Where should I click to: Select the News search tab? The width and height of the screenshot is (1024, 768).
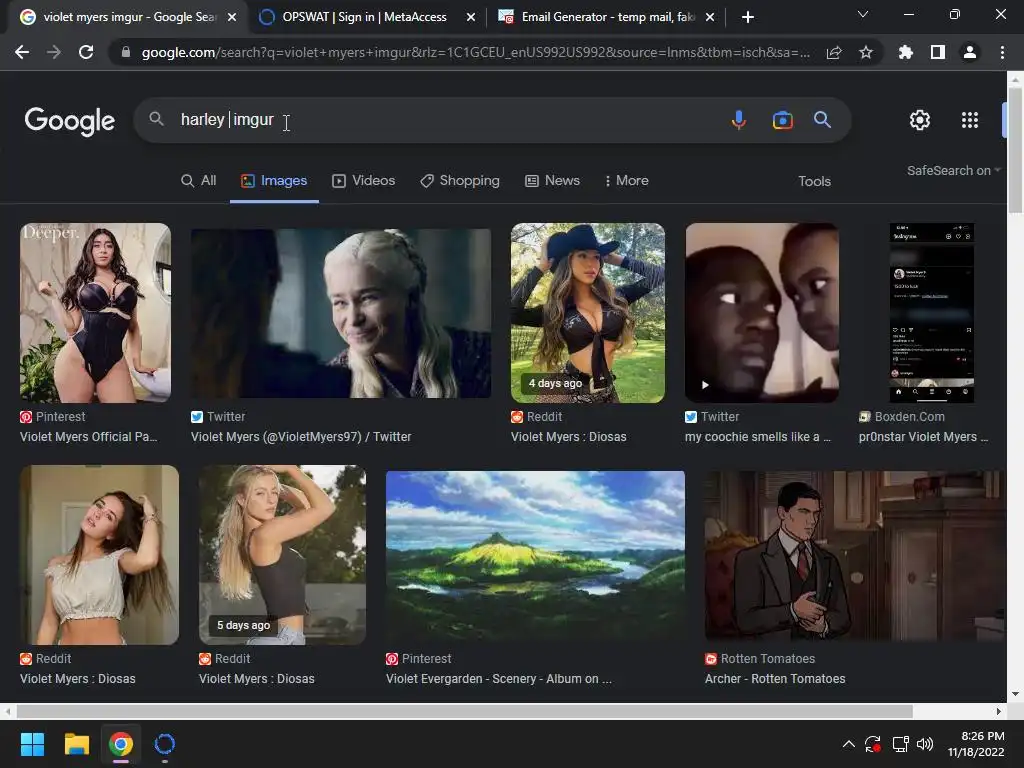552,181
